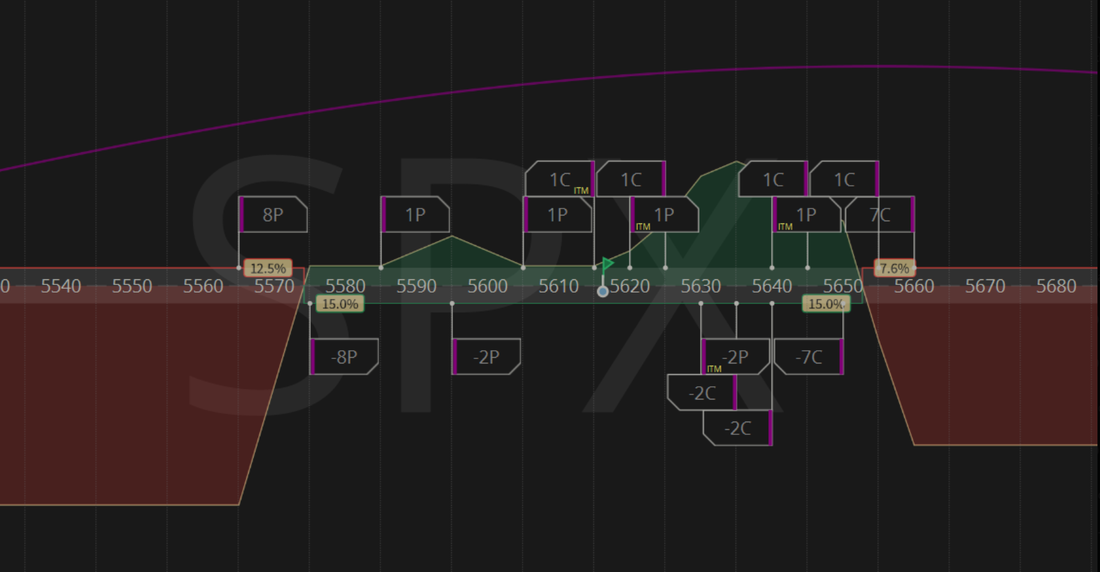Click the -2P short put flag tagged ITM

pos(735,357)
